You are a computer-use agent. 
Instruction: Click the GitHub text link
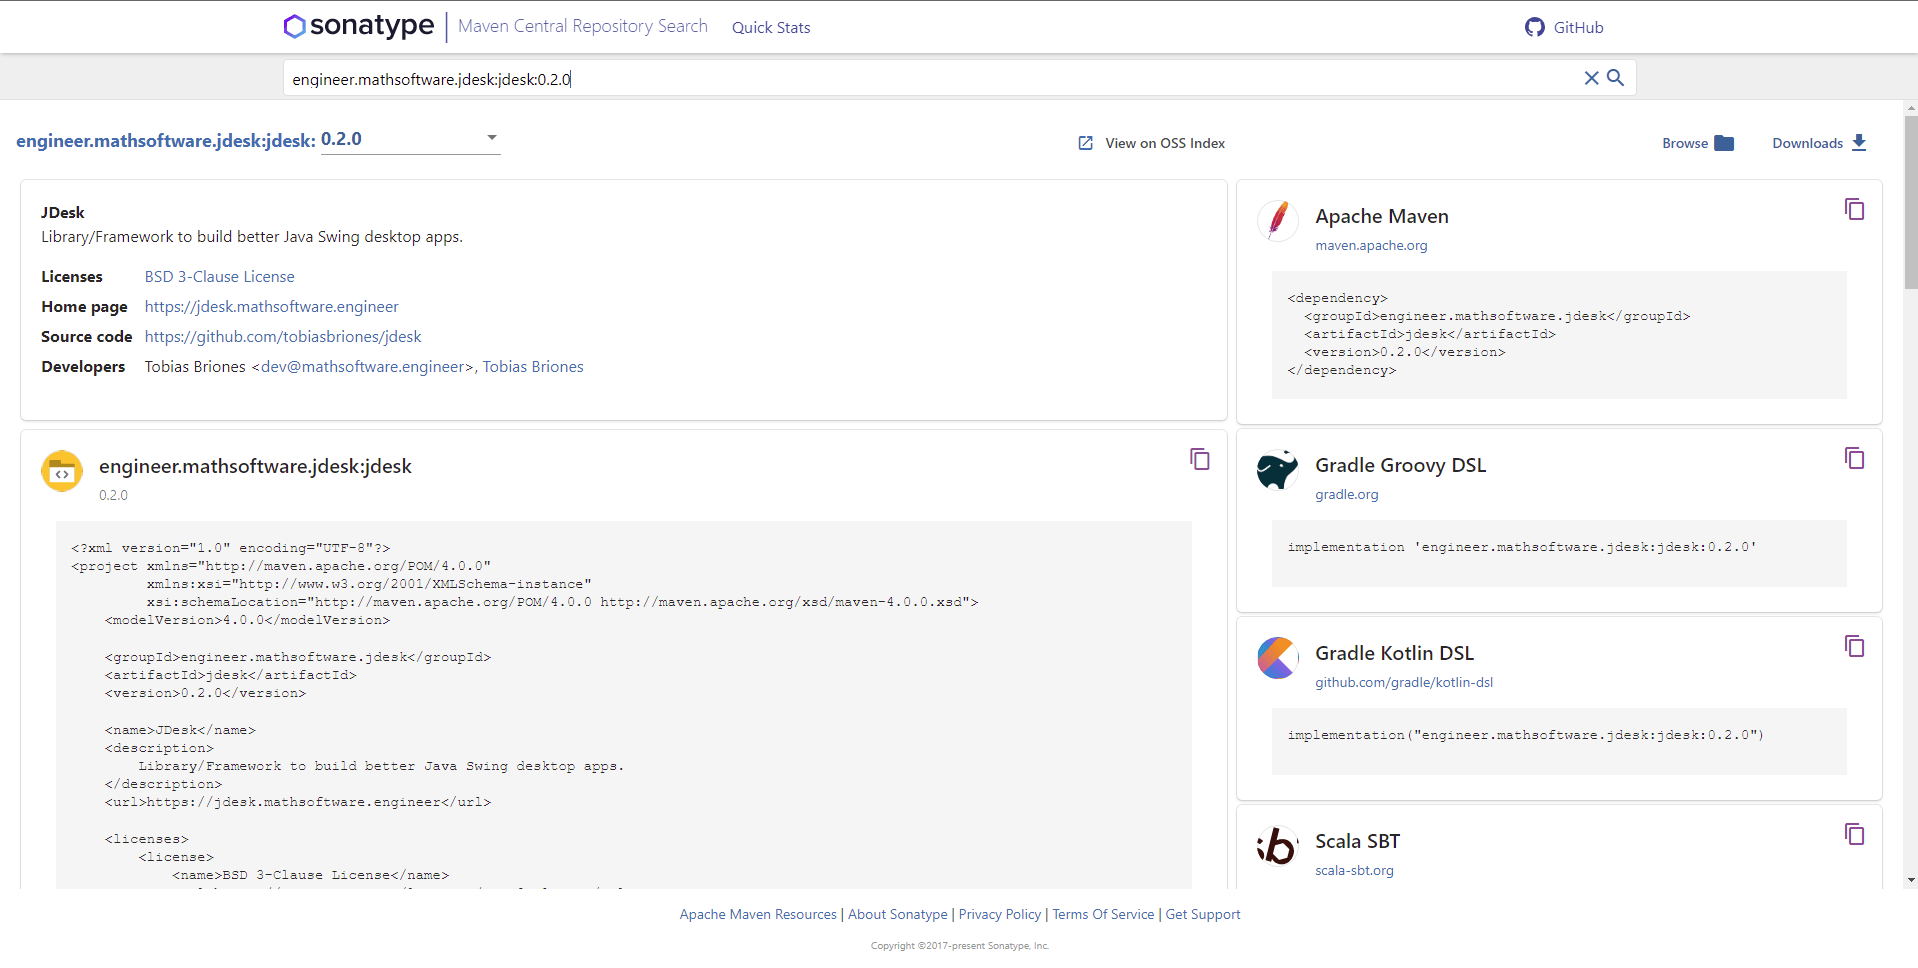pos(1578,27)
